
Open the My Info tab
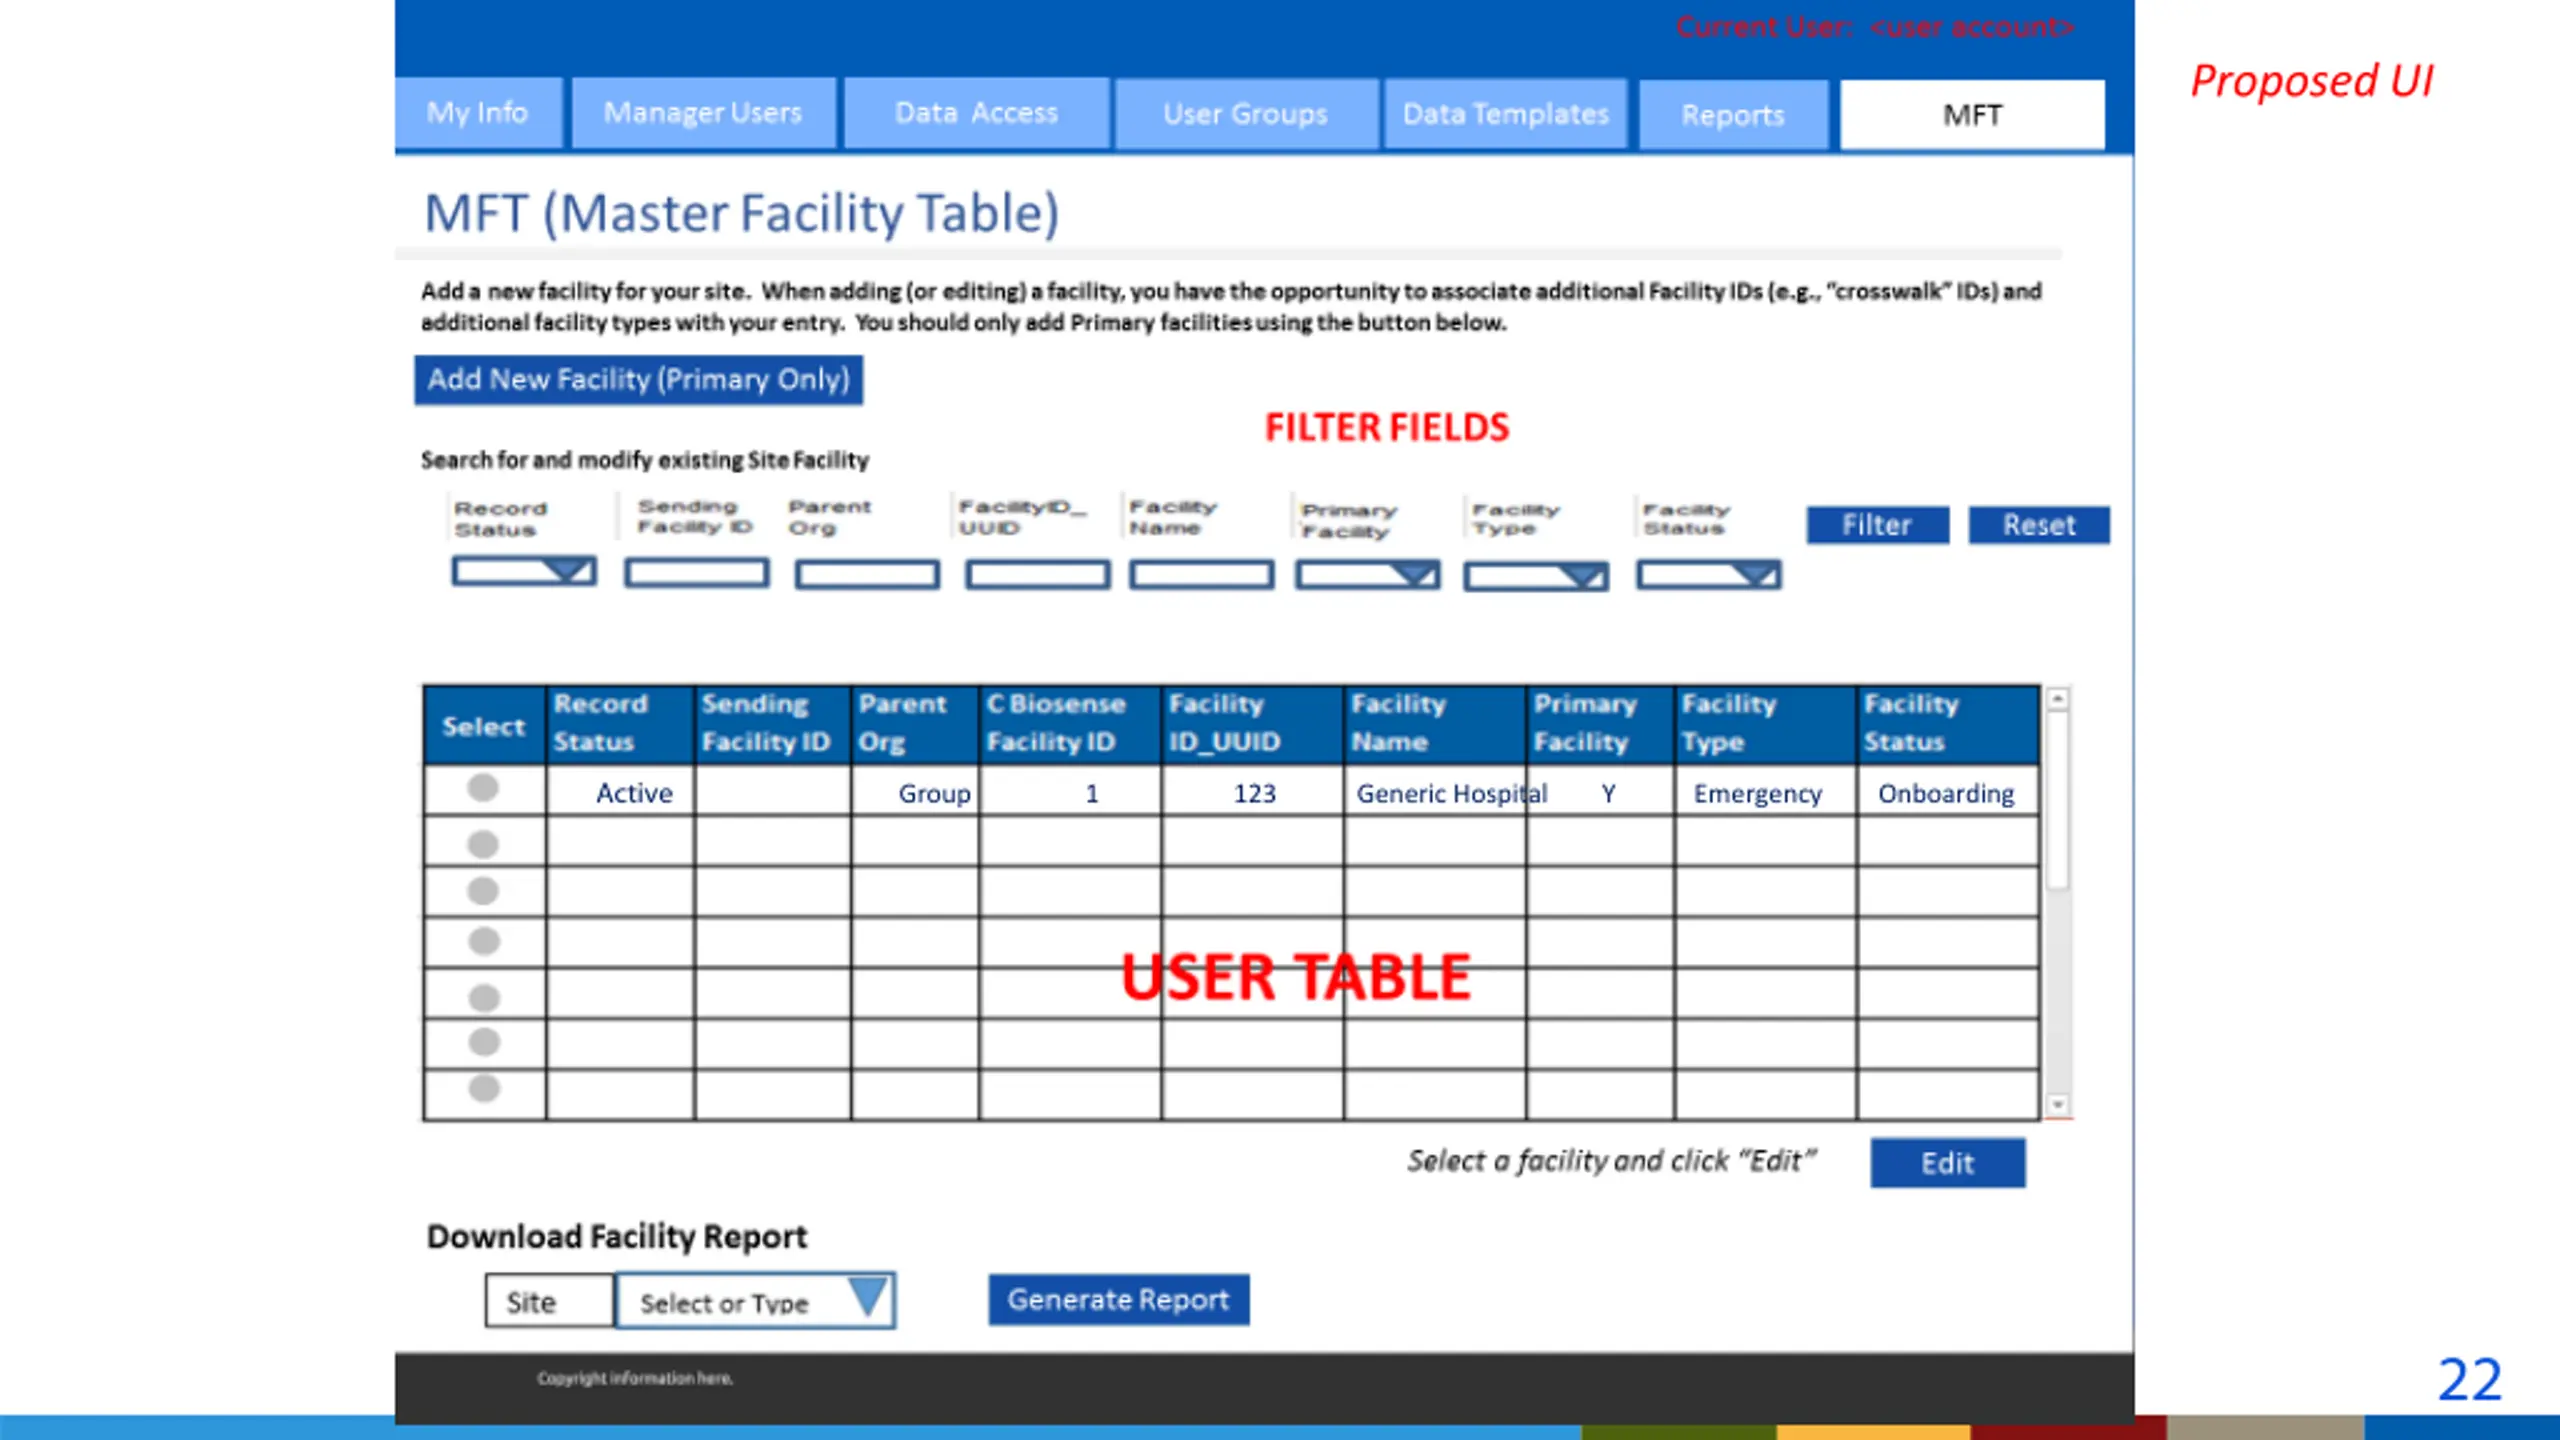pyautogui.click(x=477, y=113)
